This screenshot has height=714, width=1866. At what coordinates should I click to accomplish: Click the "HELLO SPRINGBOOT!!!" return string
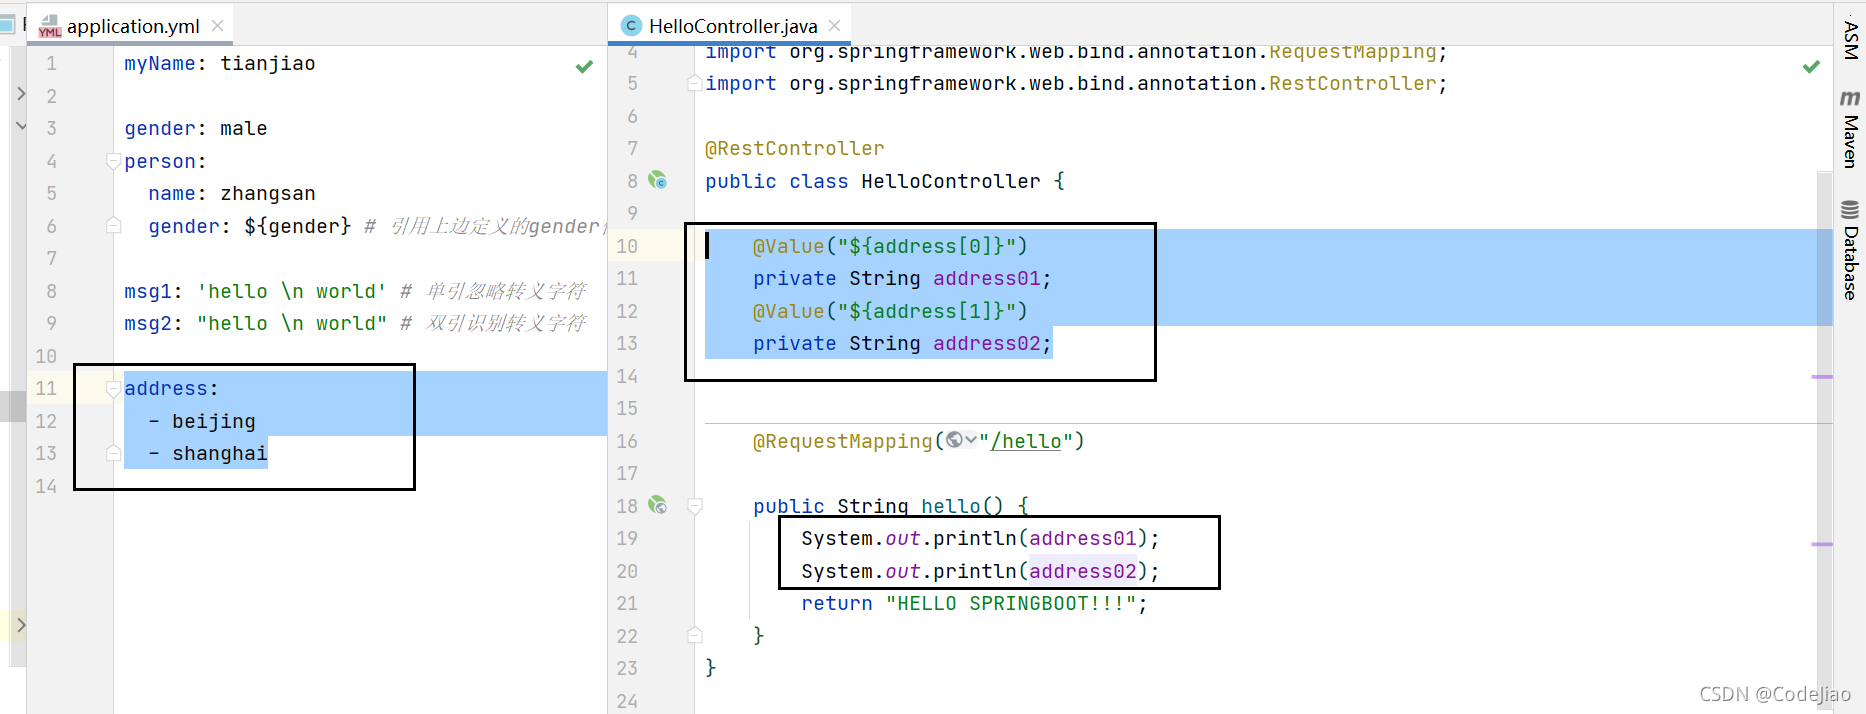1011,603
